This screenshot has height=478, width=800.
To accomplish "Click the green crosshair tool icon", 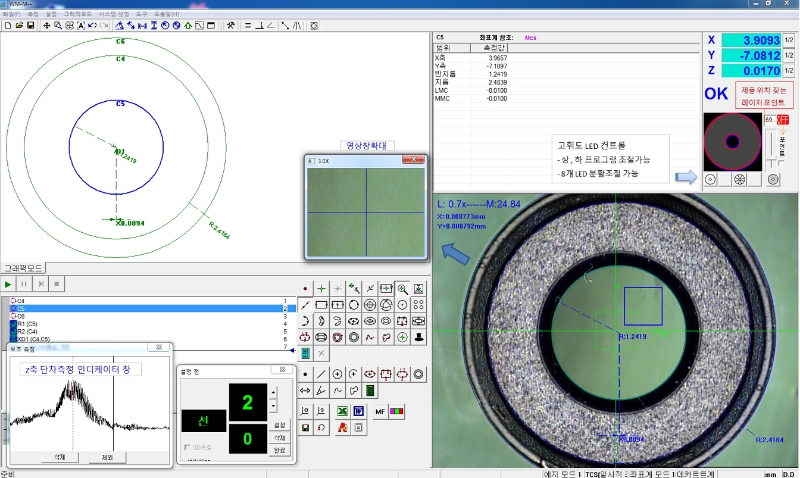I will 322,288.
